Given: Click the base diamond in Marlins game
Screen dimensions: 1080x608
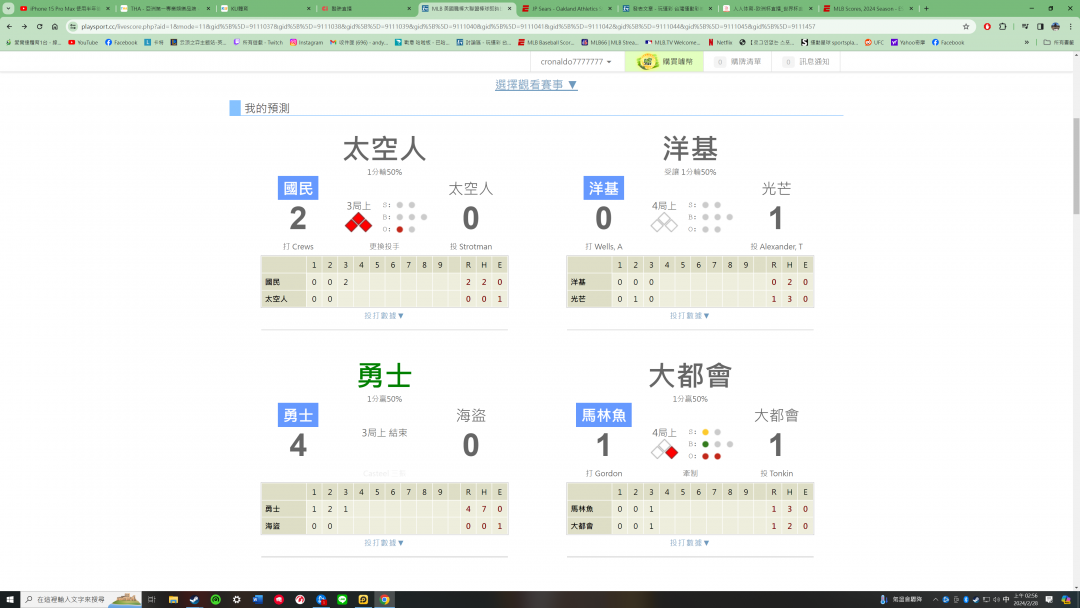Looking at the screenshot, I should pyautogui.click(x=664, y=449).
